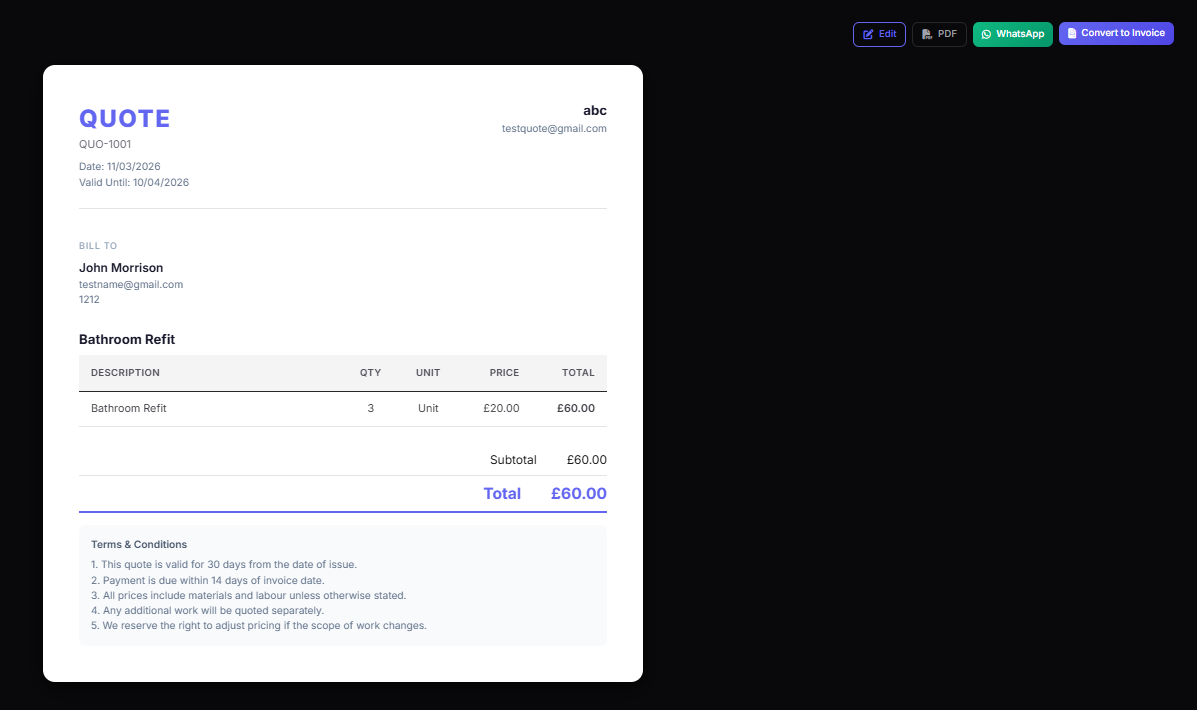Click the document icon on Convert to Invoice
The width and height of the screenshot is (1197, 710).
(x=1072, y=33)
